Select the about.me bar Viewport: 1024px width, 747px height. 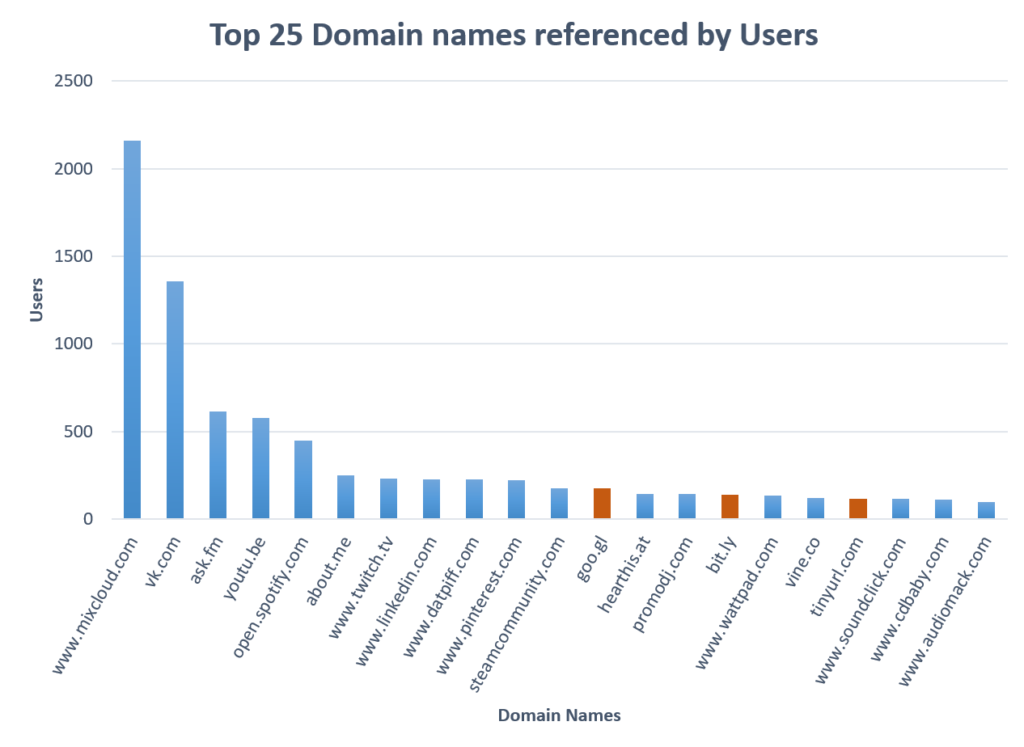tap(346, 497)
